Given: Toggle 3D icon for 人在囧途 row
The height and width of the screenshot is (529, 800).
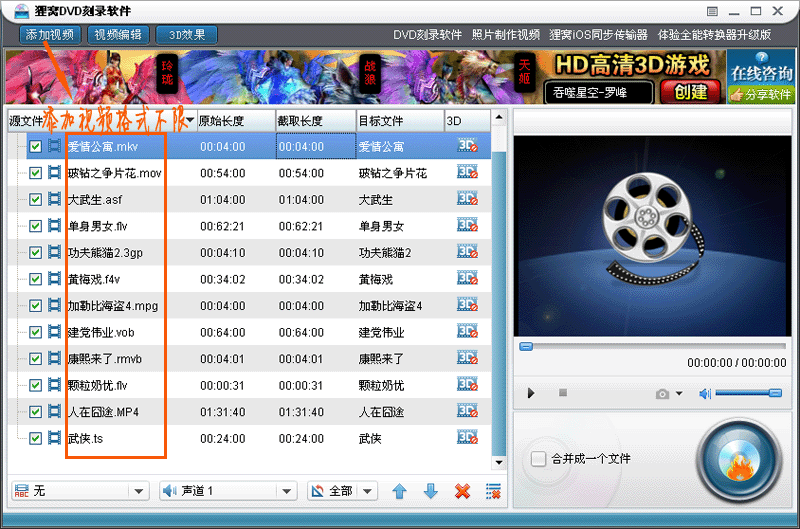Looking at the screenshot, I should 467,411.
